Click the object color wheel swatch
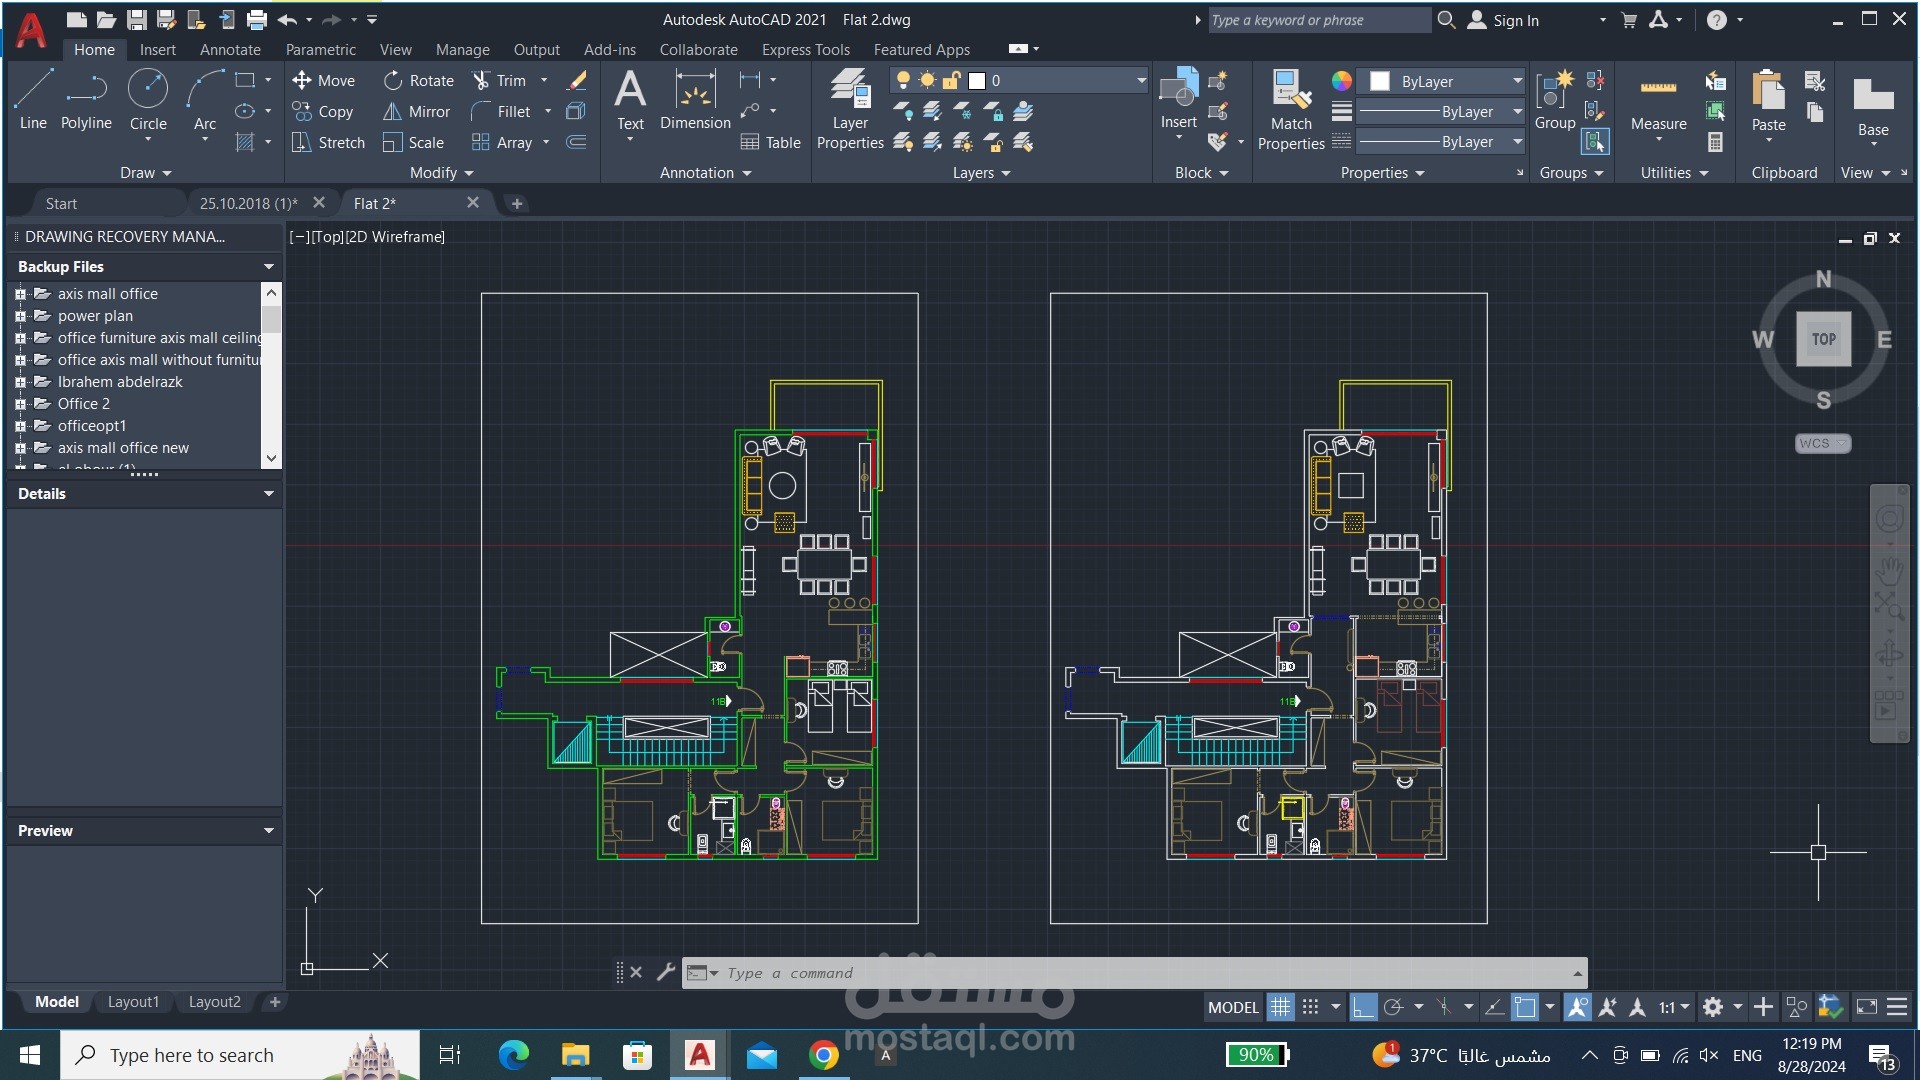 [1341, 81]
